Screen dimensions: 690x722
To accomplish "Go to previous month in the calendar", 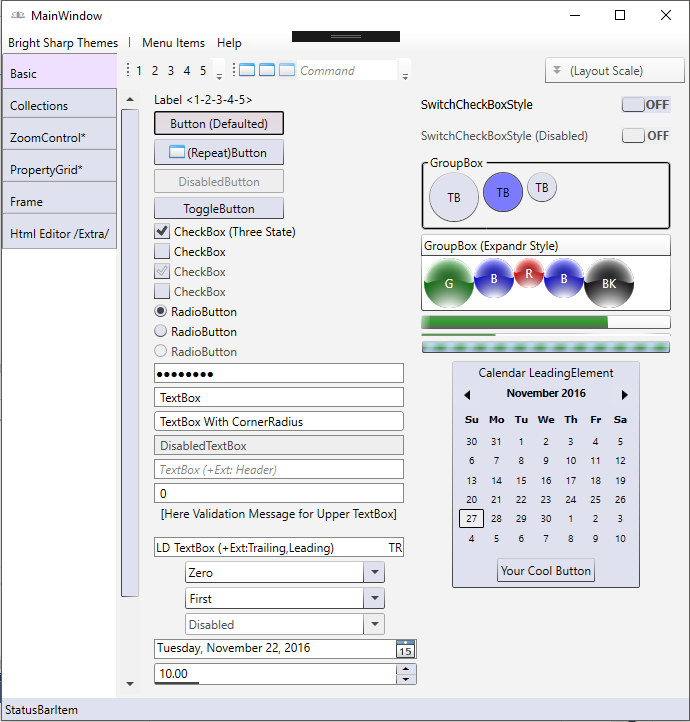I will click(x=467, y=395).
